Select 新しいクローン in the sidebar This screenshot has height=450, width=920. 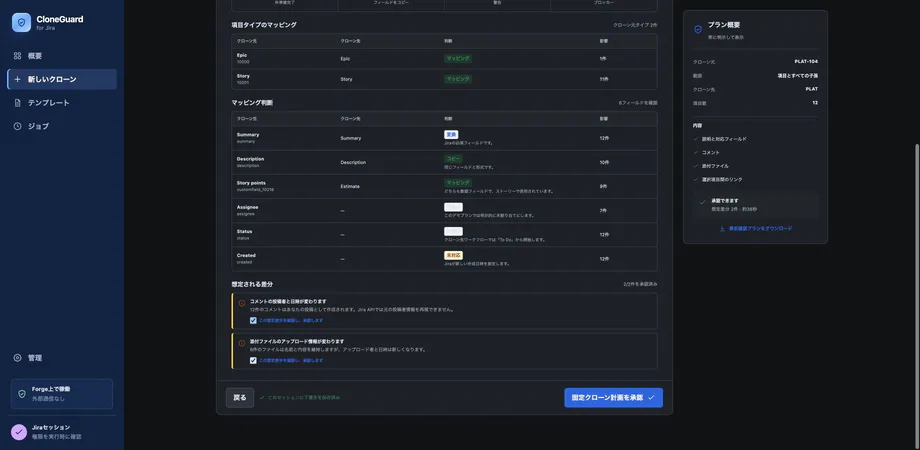[x=62, y=79]
